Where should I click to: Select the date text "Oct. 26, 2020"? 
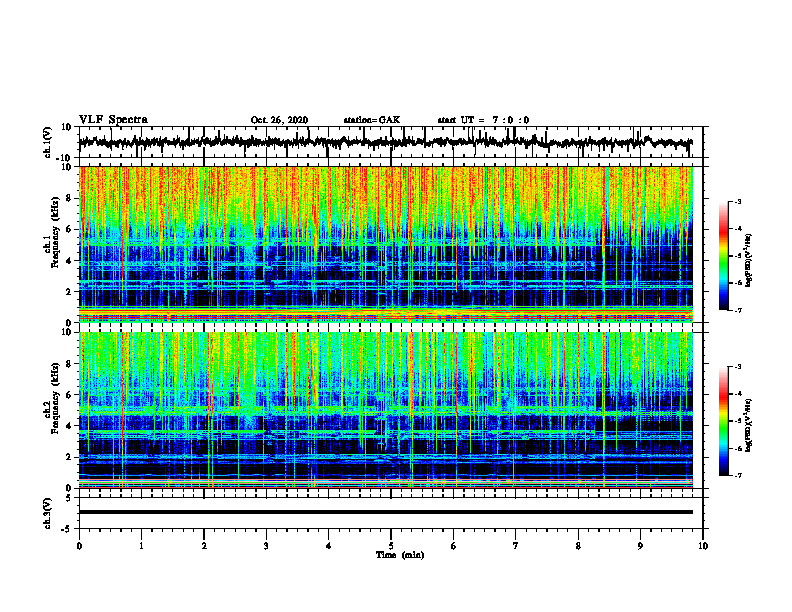(279, 120)
